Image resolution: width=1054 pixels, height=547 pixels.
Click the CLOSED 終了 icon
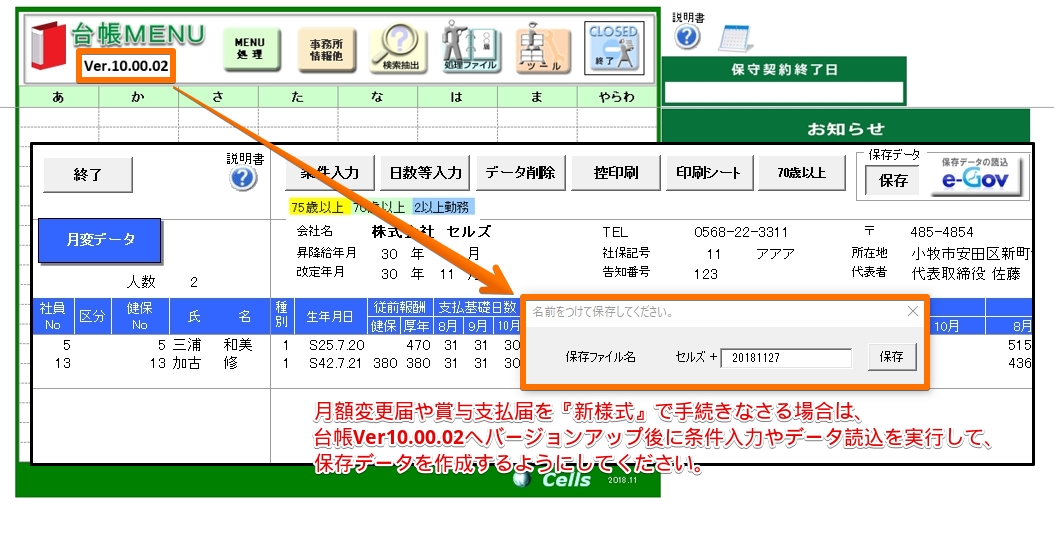tap(613, 47)
